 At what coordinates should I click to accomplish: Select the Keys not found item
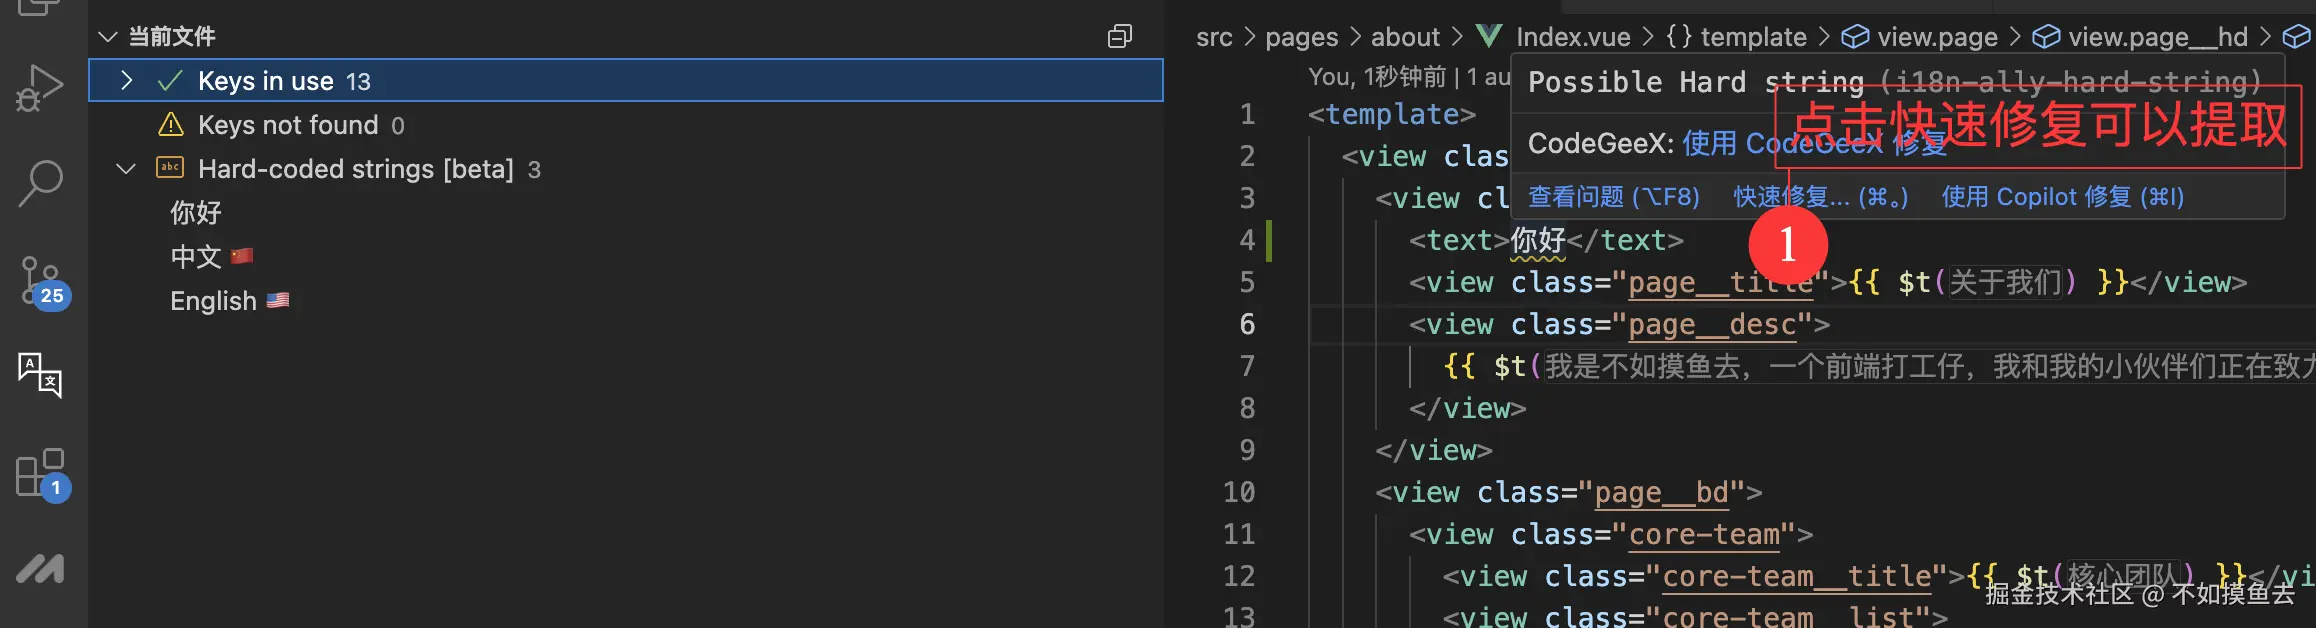(x=288, y=125)
